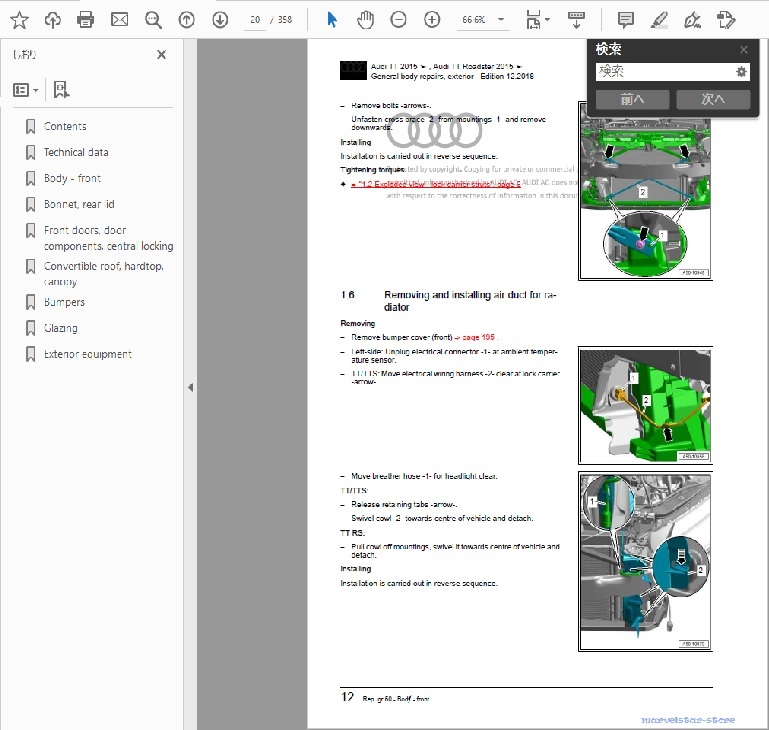Image resolution: width=769 pixels, height=730 pixels.
Task: Go to previous page arrow
Action: pos(186,20)
